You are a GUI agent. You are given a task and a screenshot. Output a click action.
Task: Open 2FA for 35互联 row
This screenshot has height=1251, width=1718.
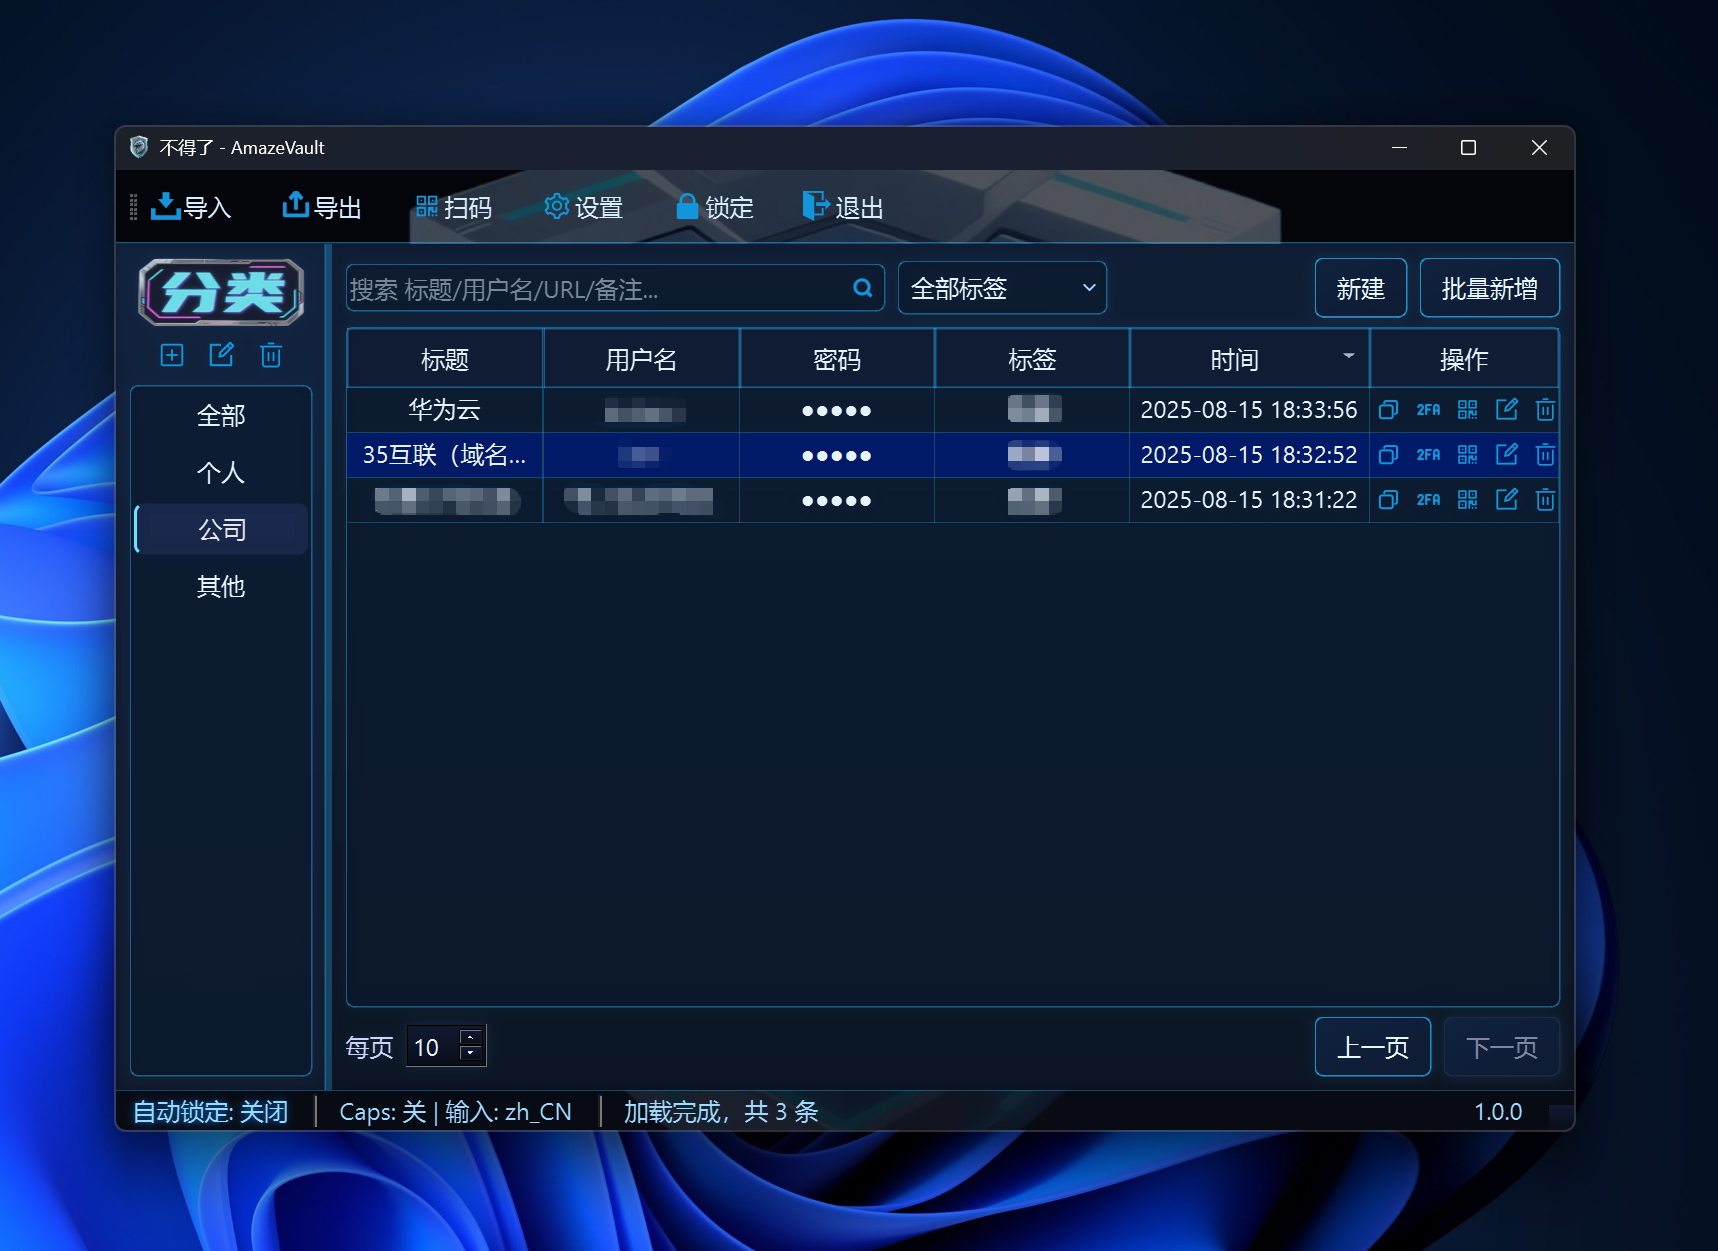tap(1428, 455)
